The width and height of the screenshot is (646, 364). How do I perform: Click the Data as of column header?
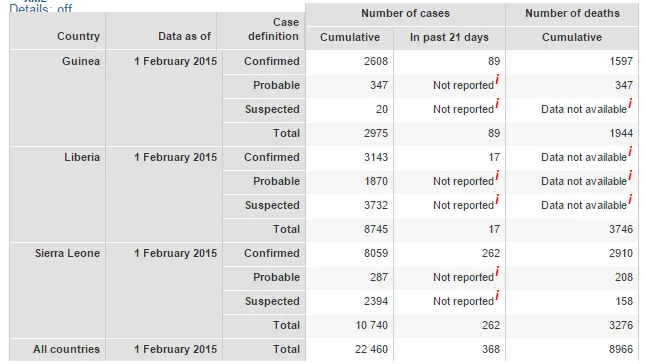[184, 36]
